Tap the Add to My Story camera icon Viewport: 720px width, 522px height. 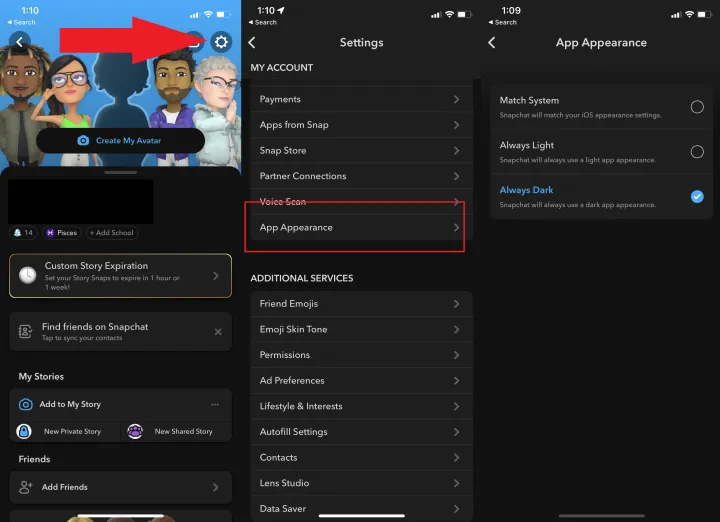pos(26,404)
